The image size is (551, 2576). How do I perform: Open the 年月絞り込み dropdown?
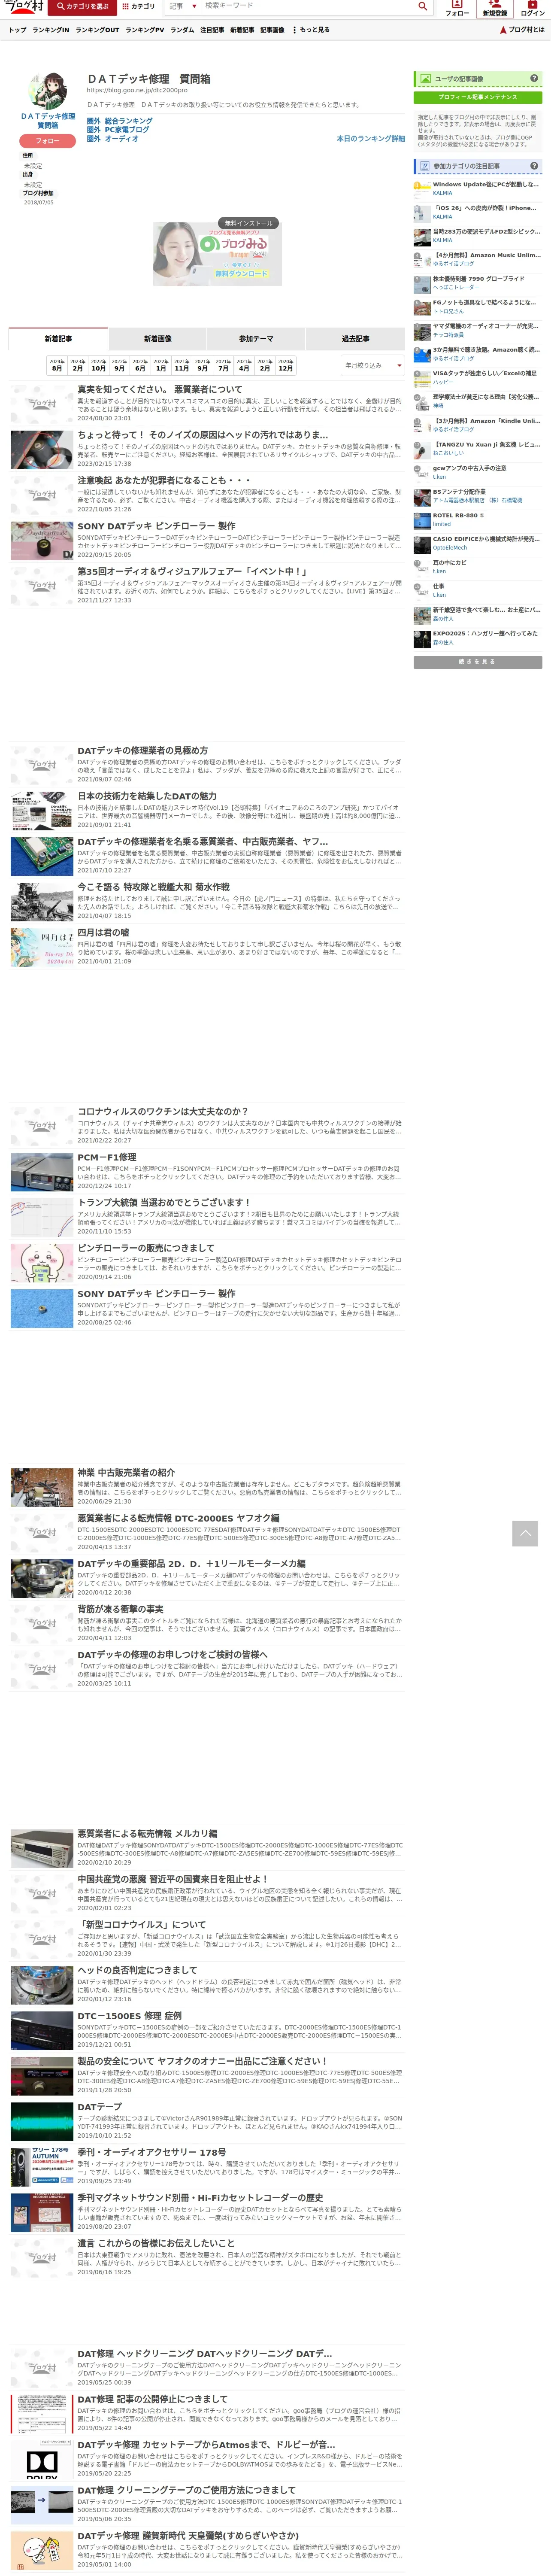[372, 366]
